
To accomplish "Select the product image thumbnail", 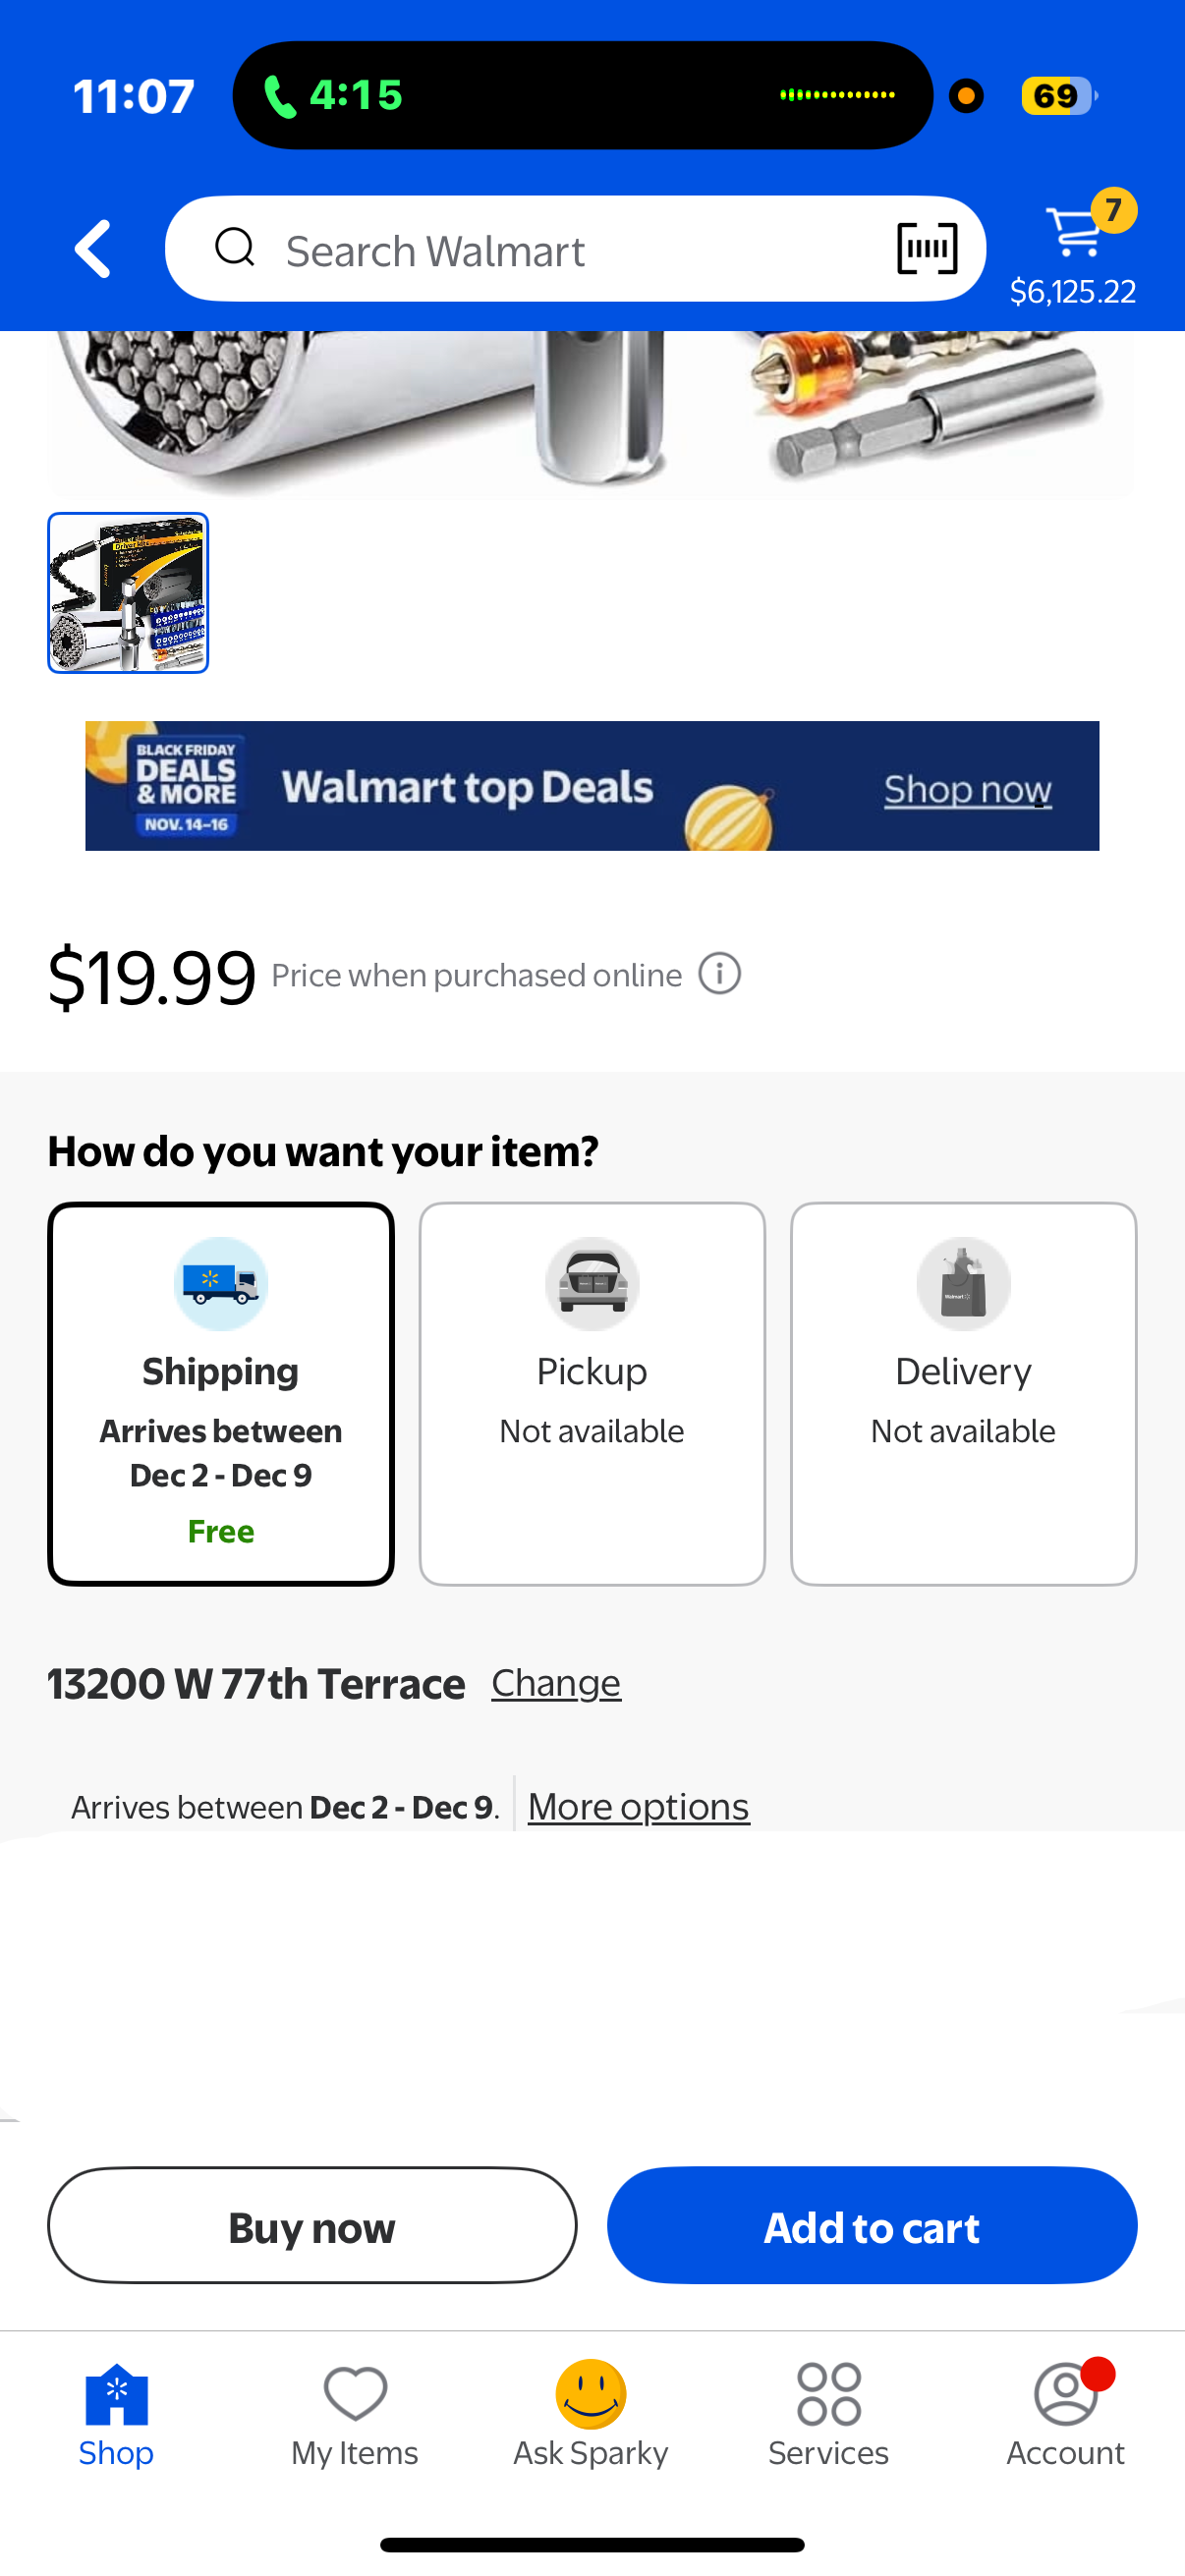I will coord(129,593).
